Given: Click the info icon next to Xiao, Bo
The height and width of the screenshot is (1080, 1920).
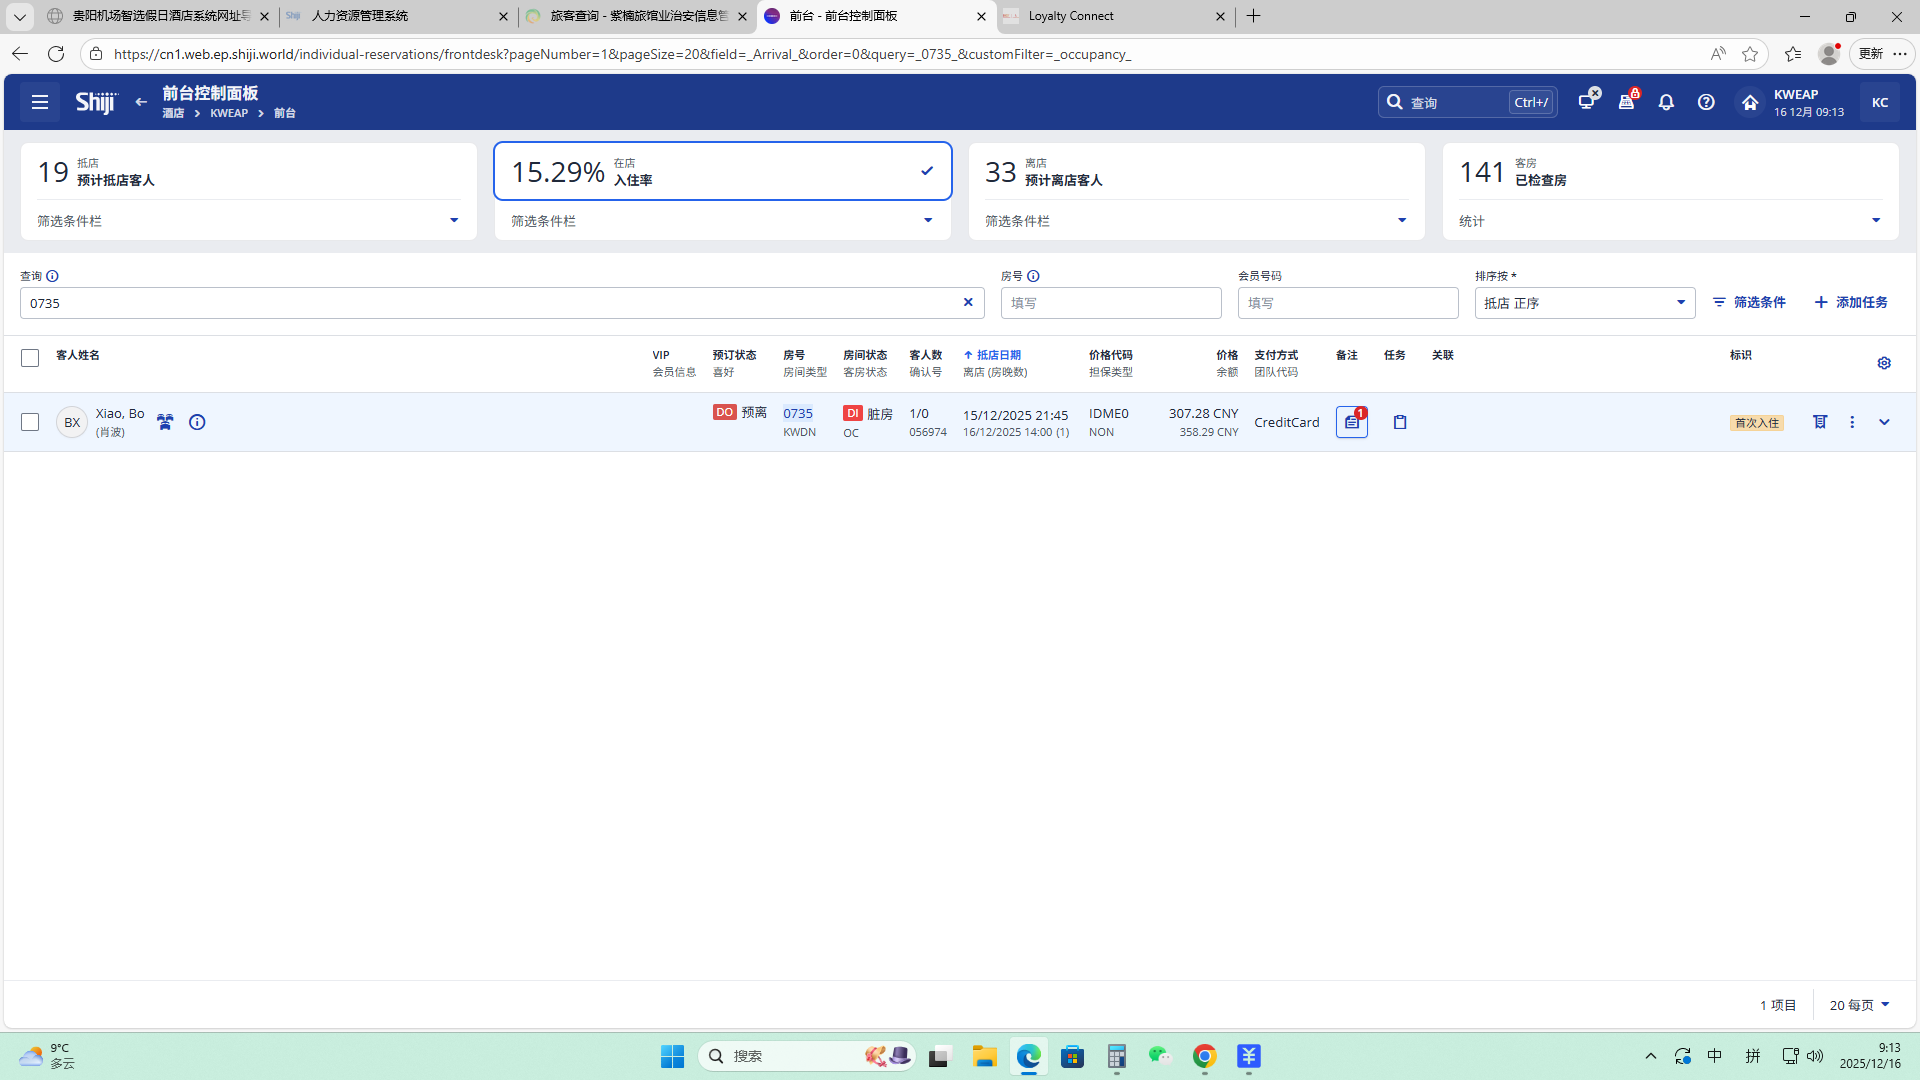Looking at the screenshot, I should (197, 422).
